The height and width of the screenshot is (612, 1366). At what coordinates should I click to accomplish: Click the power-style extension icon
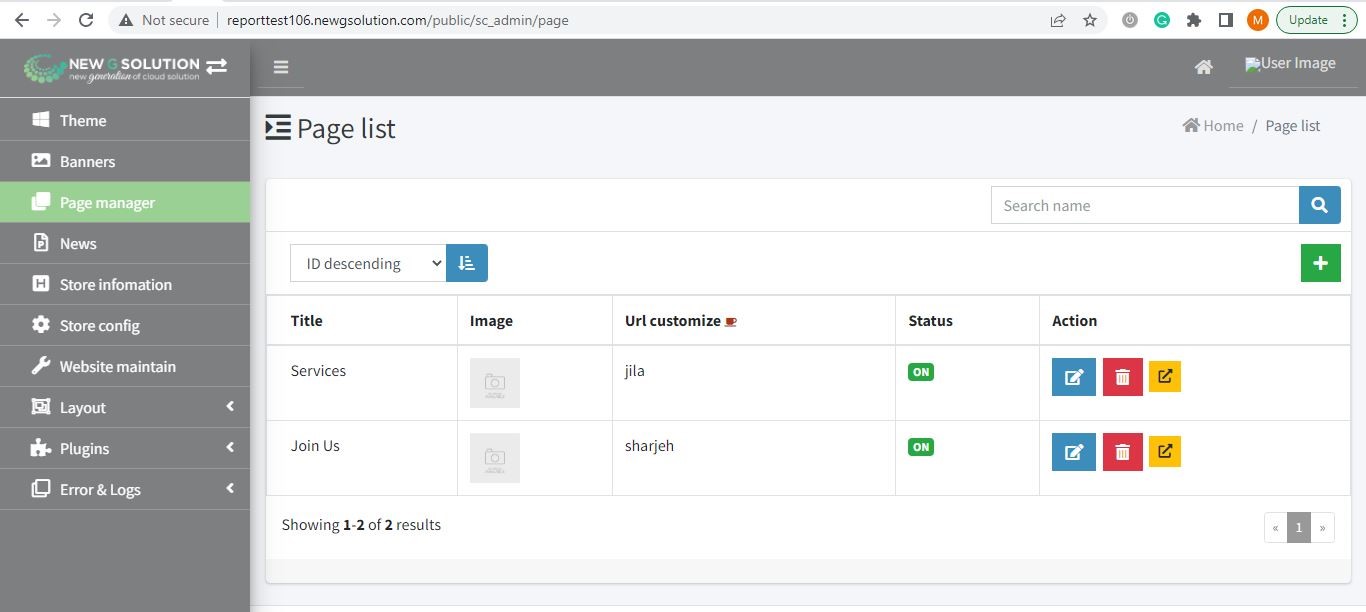(1130, 20)
